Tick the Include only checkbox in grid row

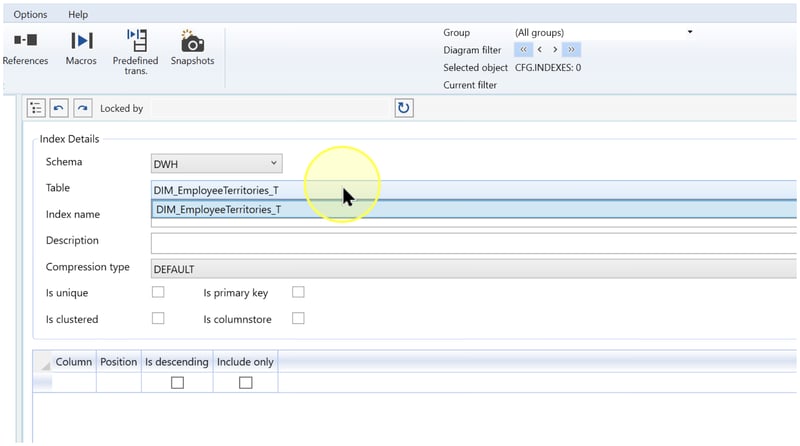tap(245, 383)
